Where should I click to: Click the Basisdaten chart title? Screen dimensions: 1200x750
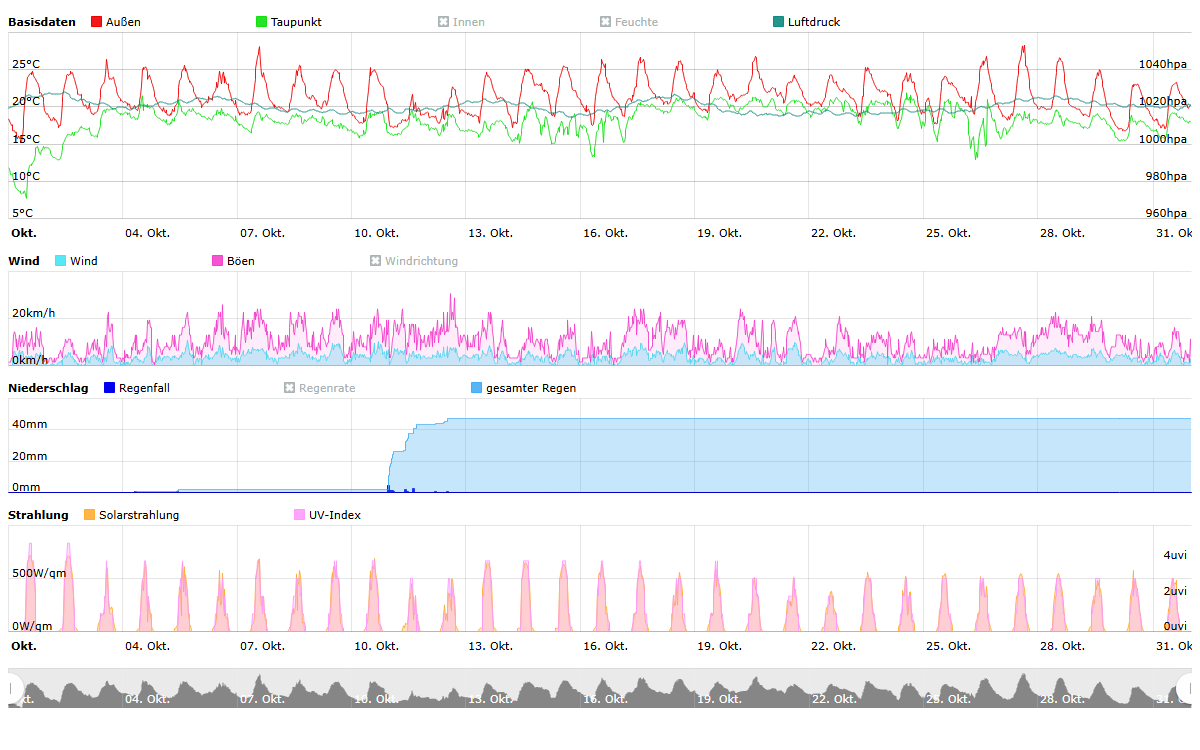pyautogui.click(x=42, y=22)
